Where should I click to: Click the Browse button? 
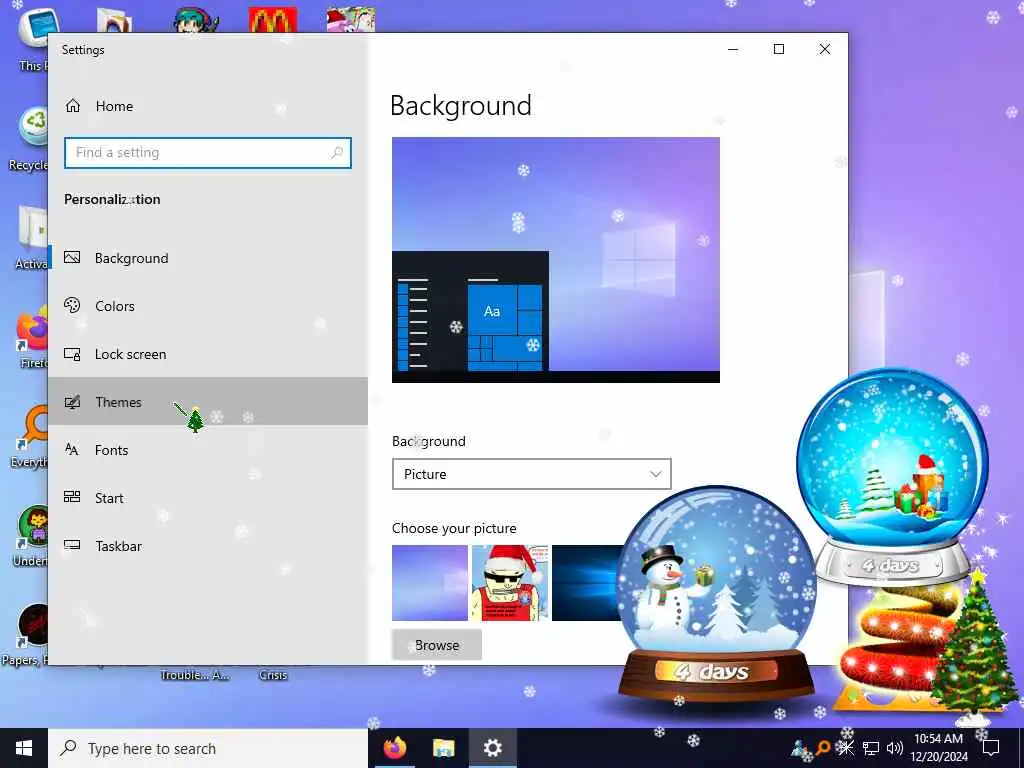[437, 645]
